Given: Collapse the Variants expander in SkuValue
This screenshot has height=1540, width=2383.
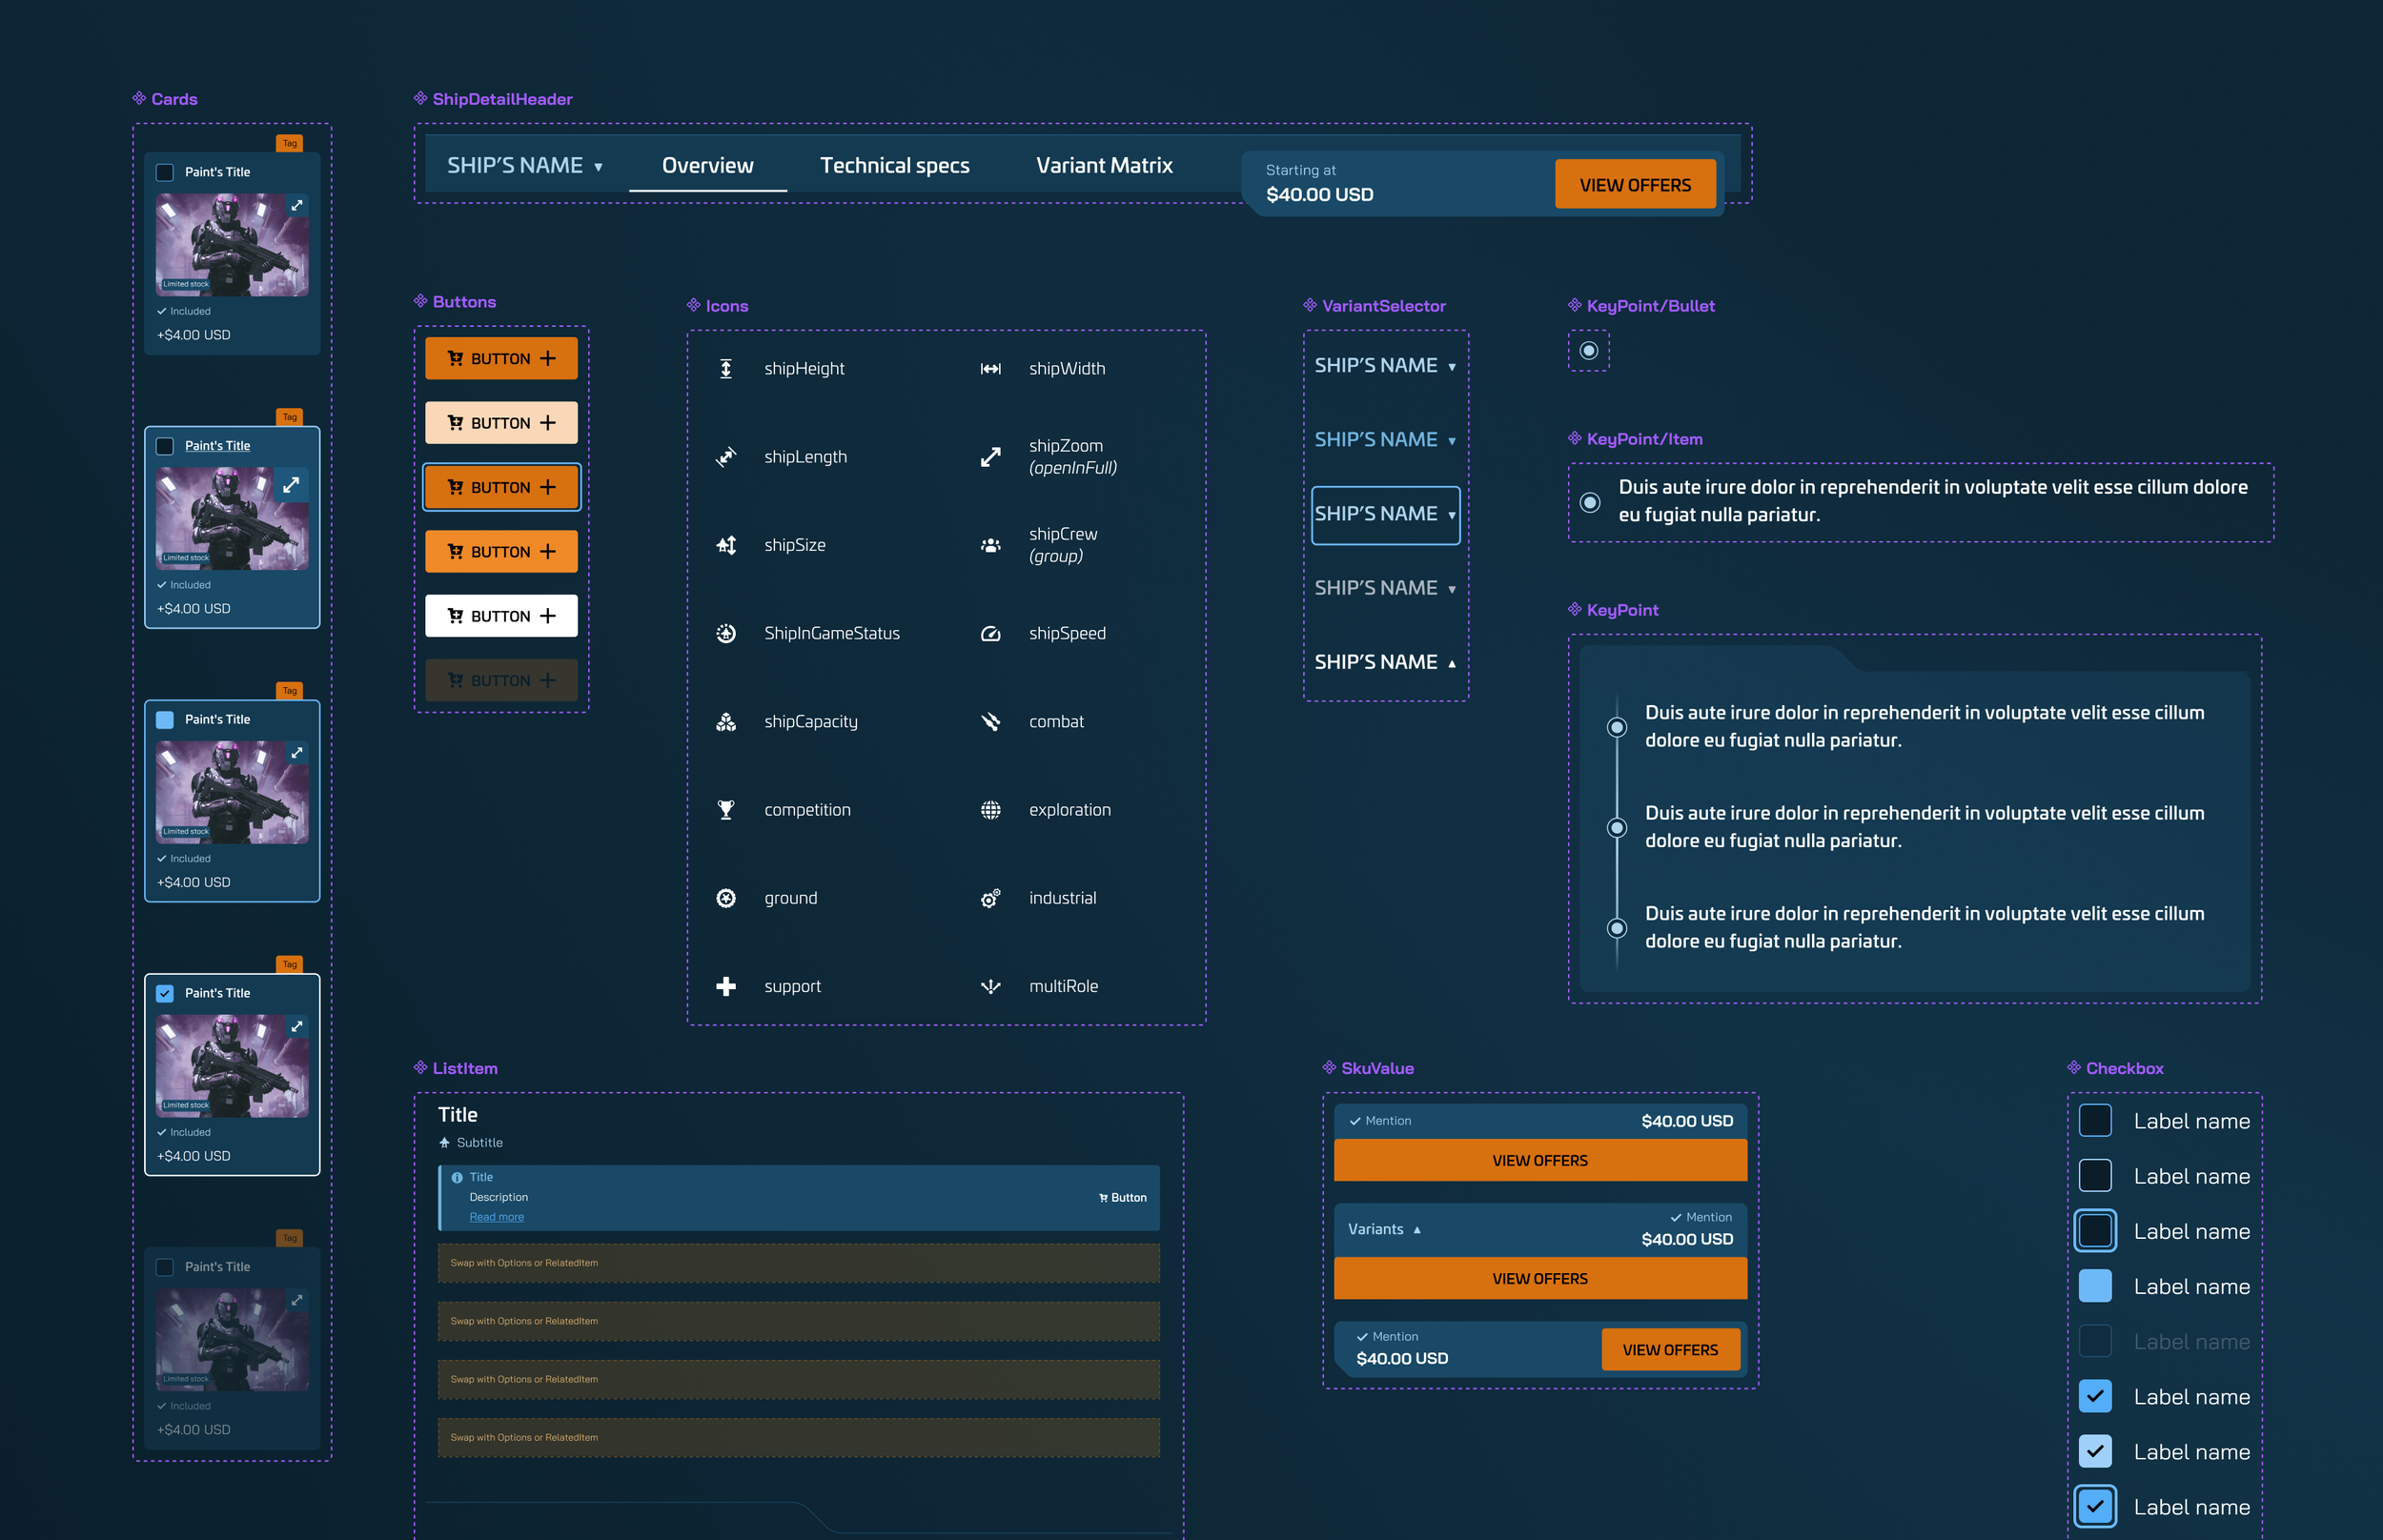Looking at the screenshot, I should coord(1384,1229).
